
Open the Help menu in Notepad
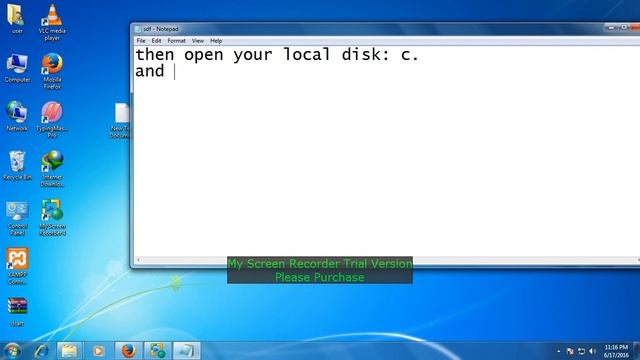click(x=216, y=41)
